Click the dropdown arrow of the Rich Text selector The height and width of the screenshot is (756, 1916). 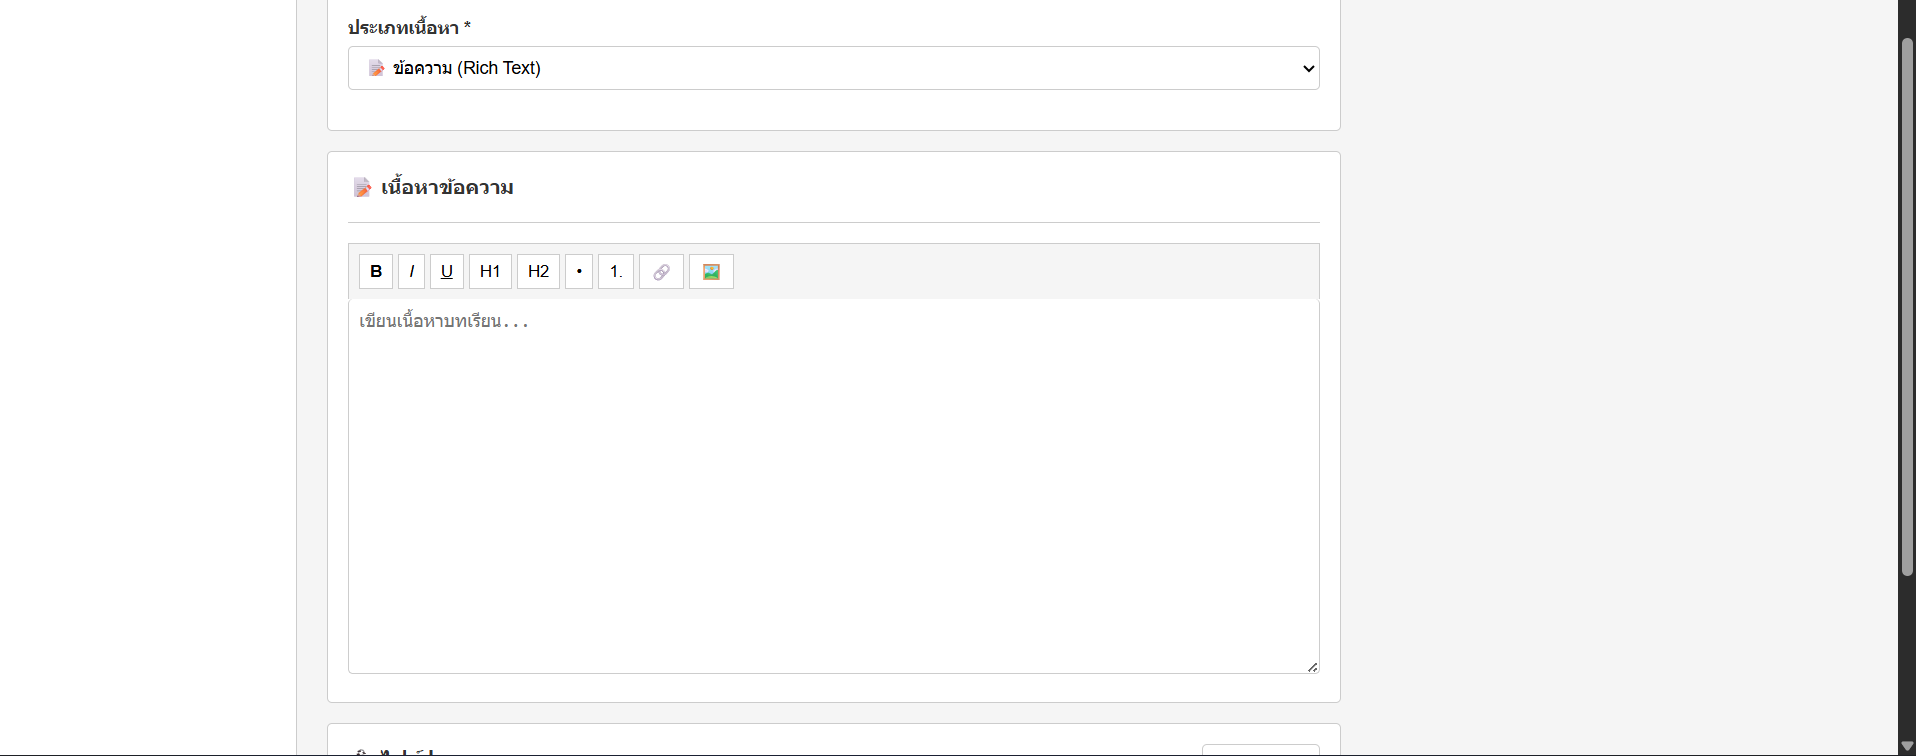(1308, 69)
